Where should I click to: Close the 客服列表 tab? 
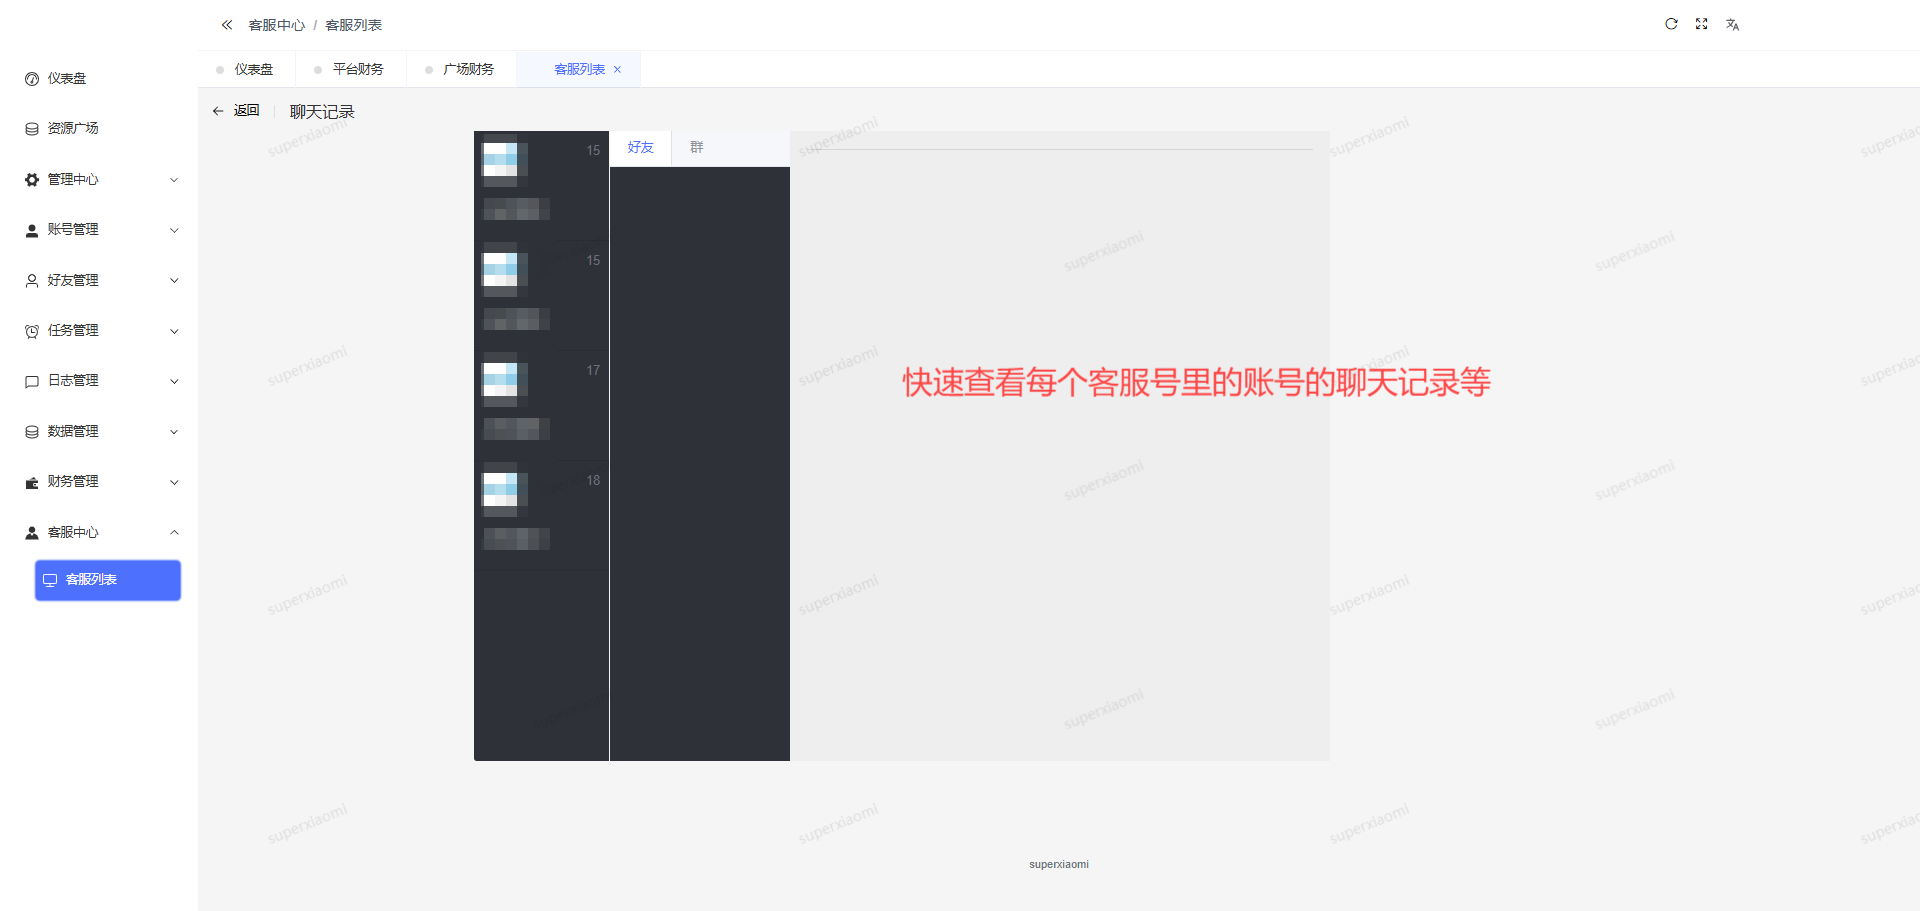click(618, 70)
